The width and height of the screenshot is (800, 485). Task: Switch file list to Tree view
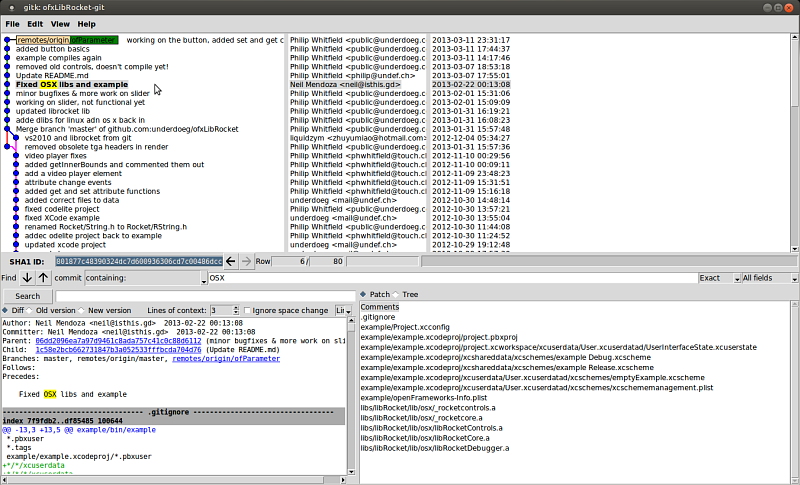[x=399, y=295]
